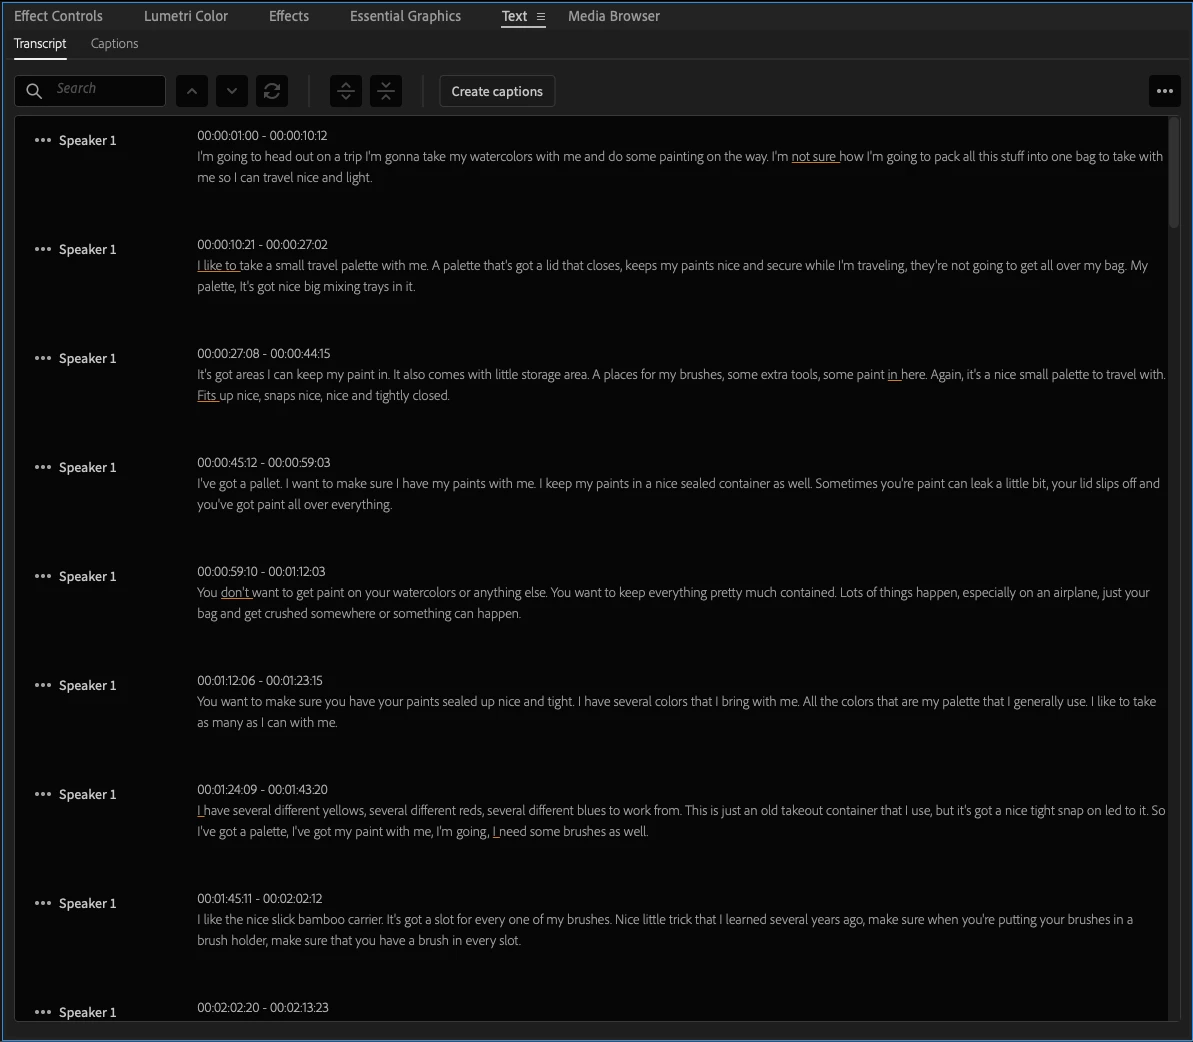Open the Effect Controls panel tab

pyautogui.click(x=58, y=16)
